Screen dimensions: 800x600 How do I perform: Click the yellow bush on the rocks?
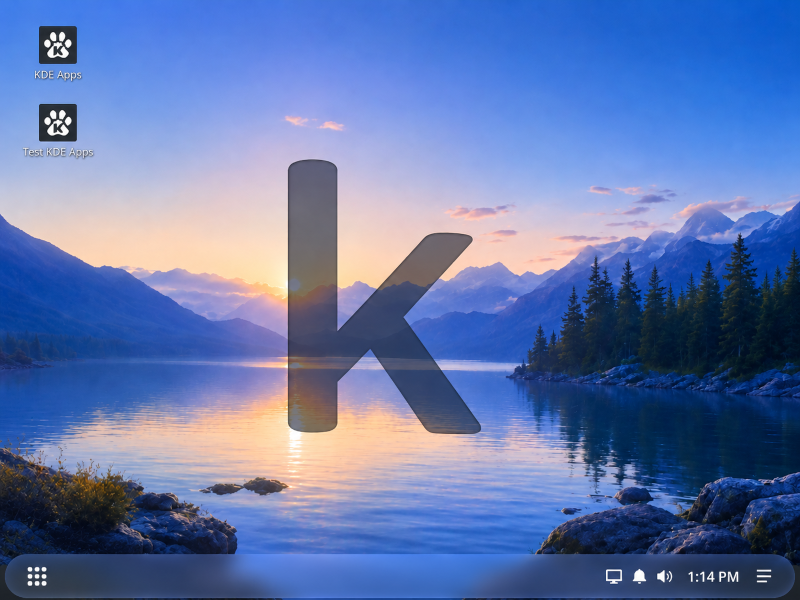[64, 492]
